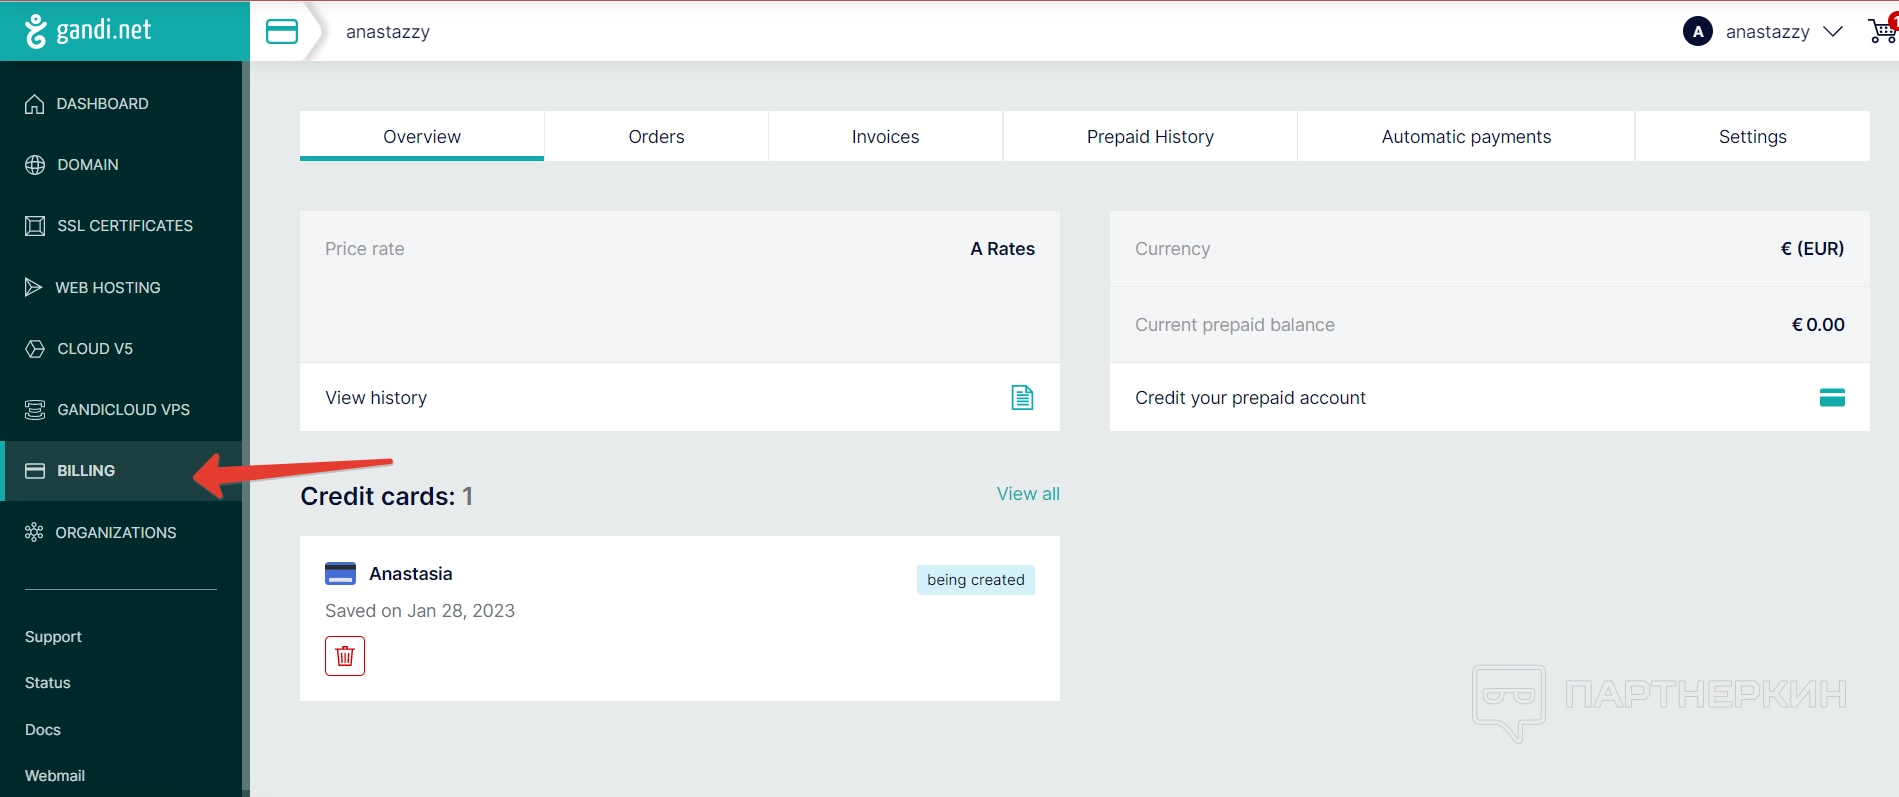The width and height of the screenshot is (1899, 797).
Task: Open GandiCloud VPS section
Action: pos(121,410)
